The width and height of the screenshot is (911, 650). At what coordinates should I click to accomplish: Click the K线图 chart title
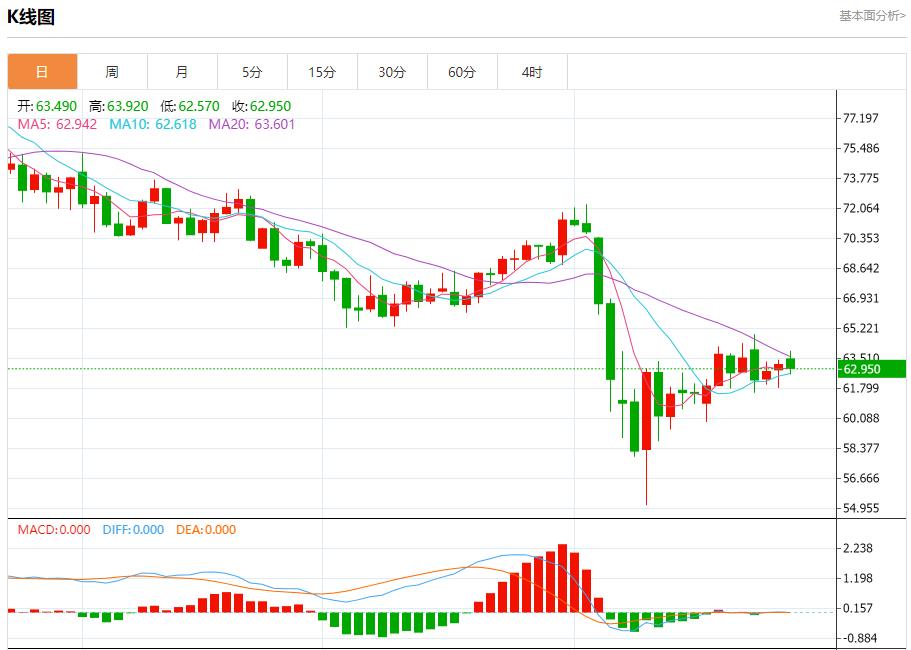point(31,17)
